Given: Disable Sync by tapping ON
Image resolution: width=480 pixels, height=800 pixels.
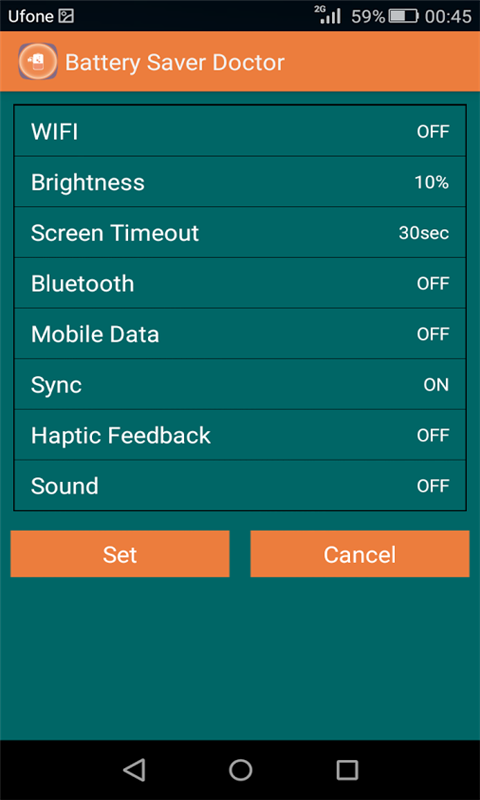Looking at the screenshot, I should coord(436,385).
